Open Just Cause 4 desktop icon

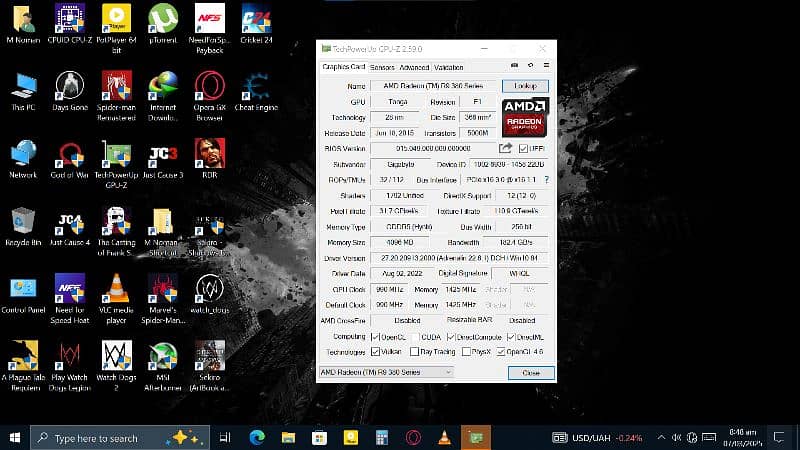(69, 227)
